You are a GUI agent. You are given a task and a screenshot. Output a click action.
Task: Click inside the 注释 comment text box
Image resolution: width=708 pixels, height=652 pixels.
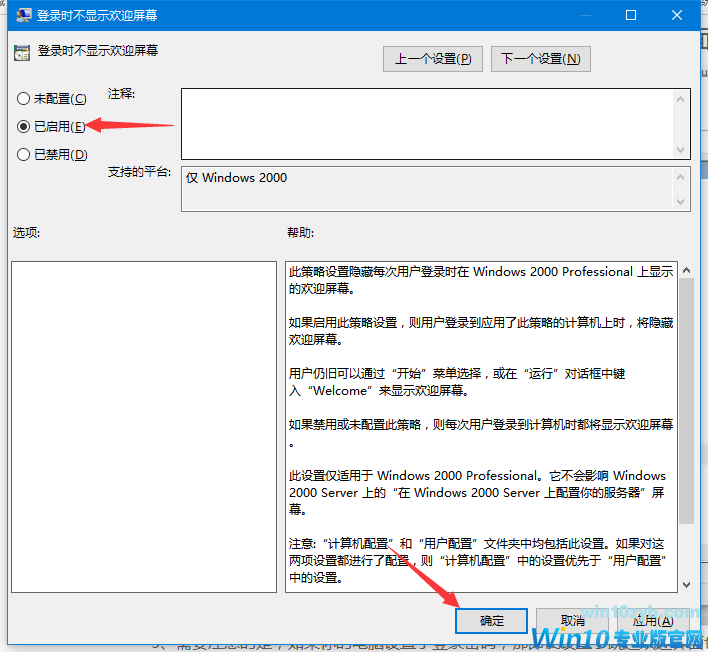427,124
